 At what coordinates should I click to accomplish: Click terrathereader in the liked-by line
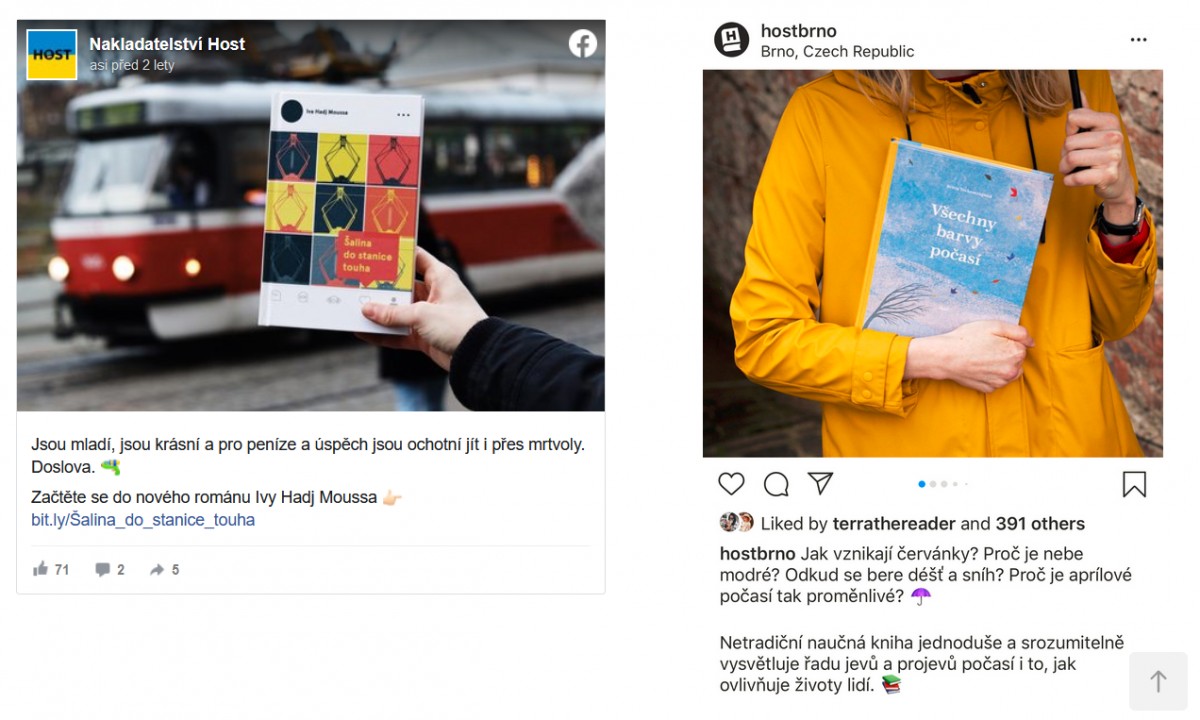(x=894, y=524)
